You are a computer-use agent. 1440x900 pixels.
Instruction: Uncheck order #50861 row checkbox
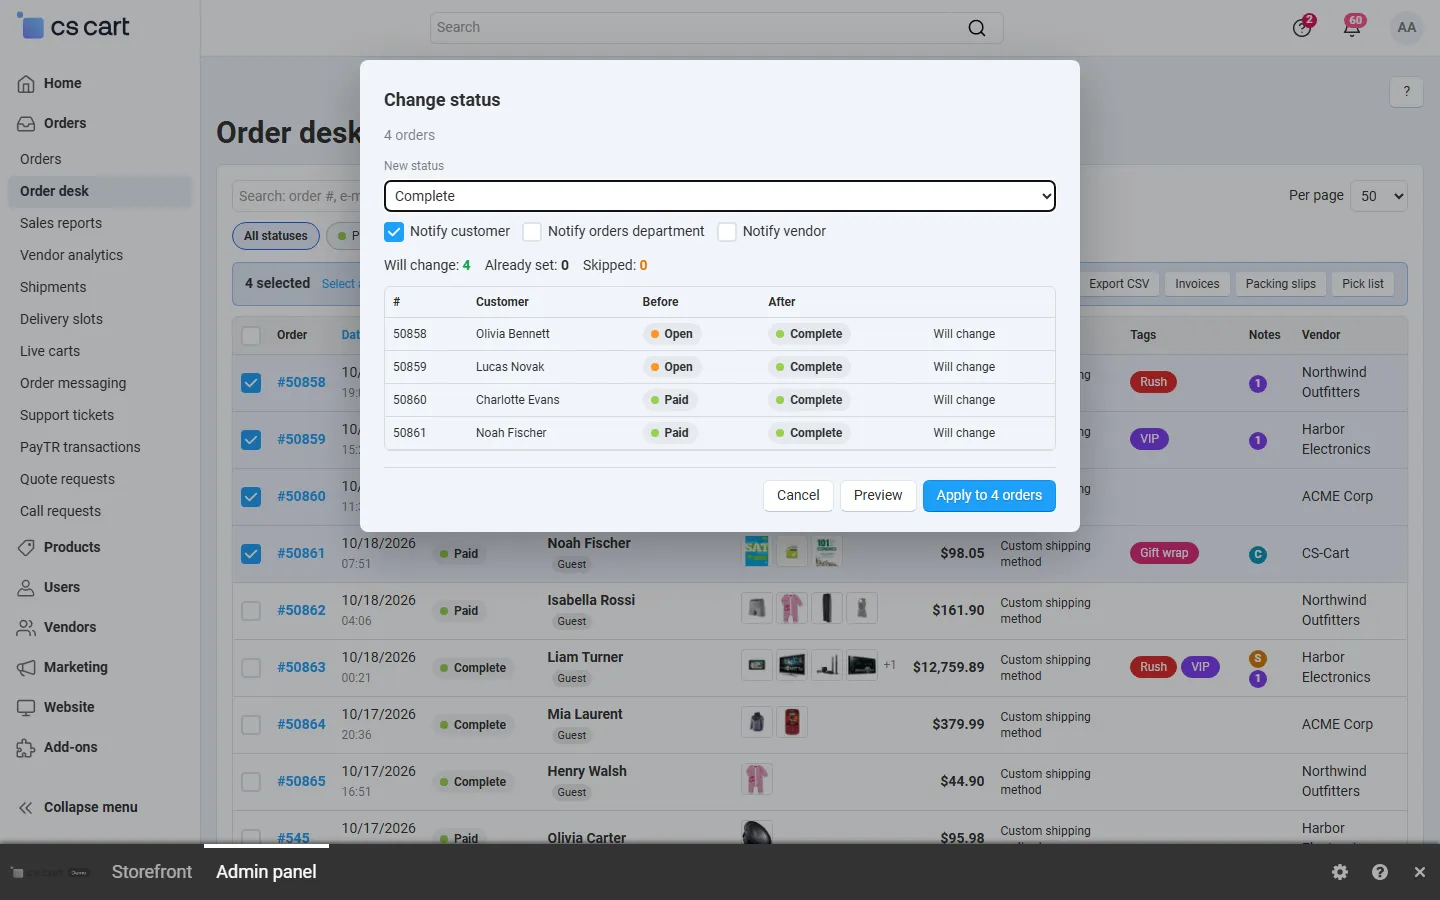tap(251, 554)
